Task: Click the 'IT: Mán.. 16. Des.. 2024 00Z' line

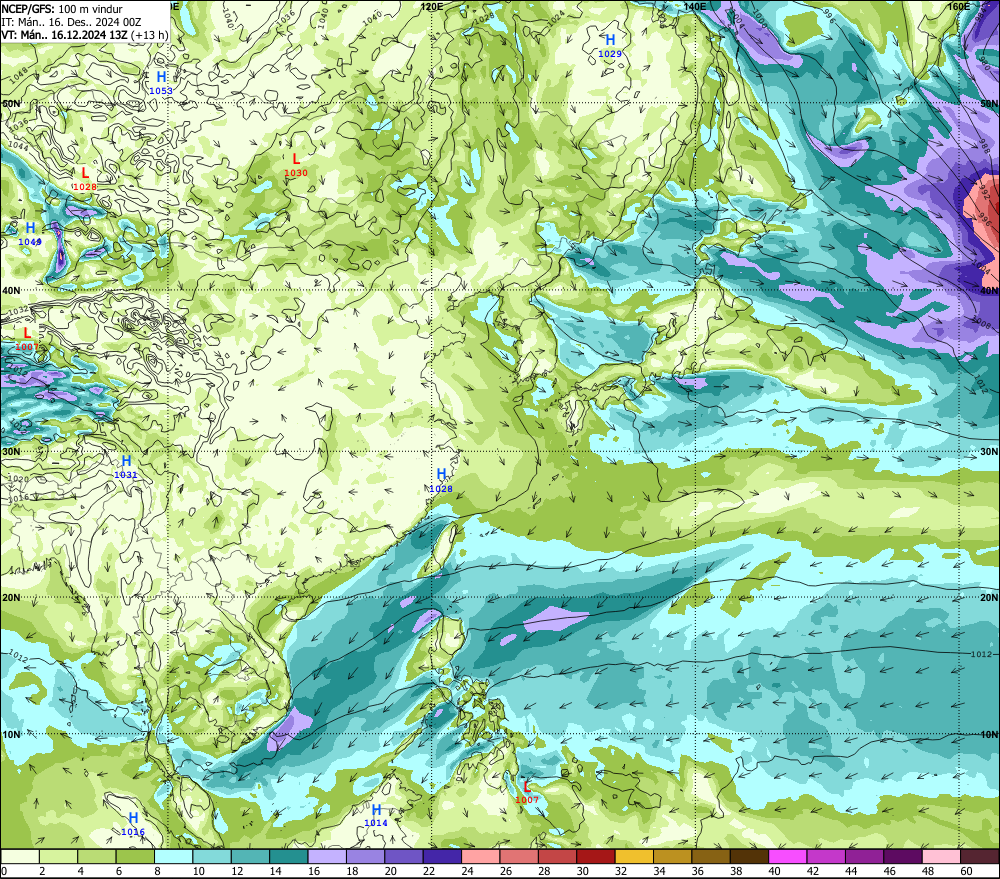Action: [x=71, y=22]
